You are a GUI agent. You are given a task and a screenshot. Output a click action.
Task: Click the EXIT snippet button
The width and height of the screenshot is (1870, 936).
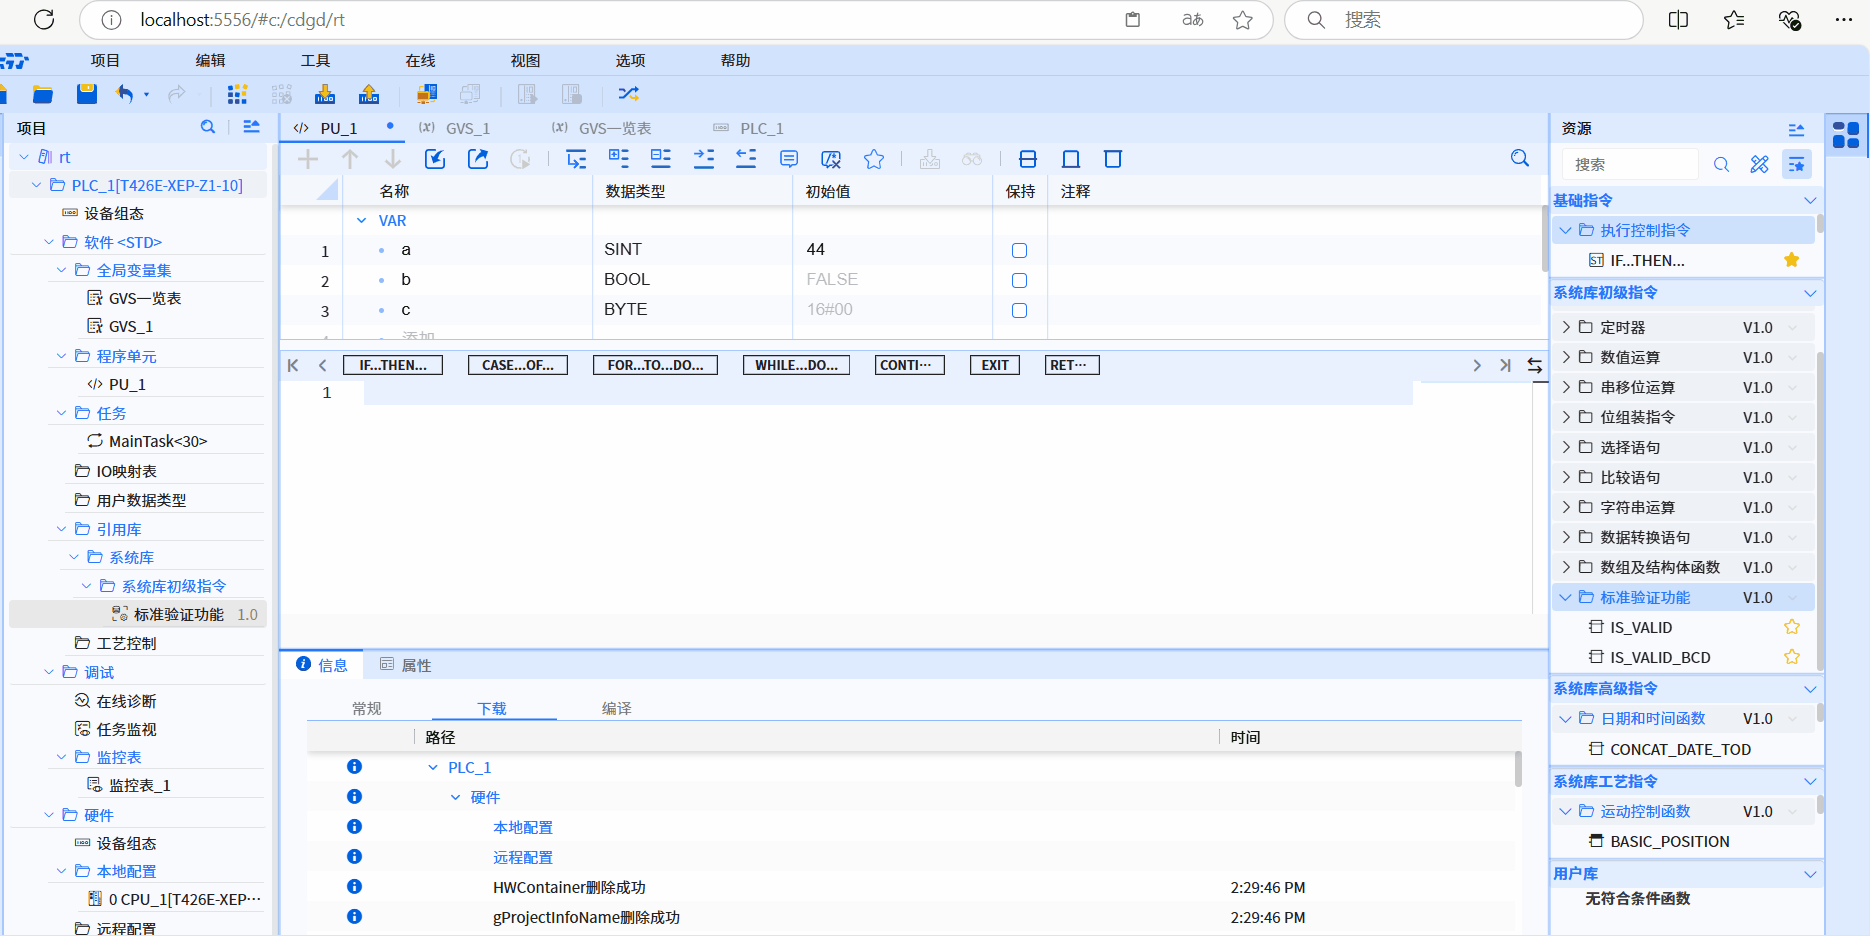point(994,364)
